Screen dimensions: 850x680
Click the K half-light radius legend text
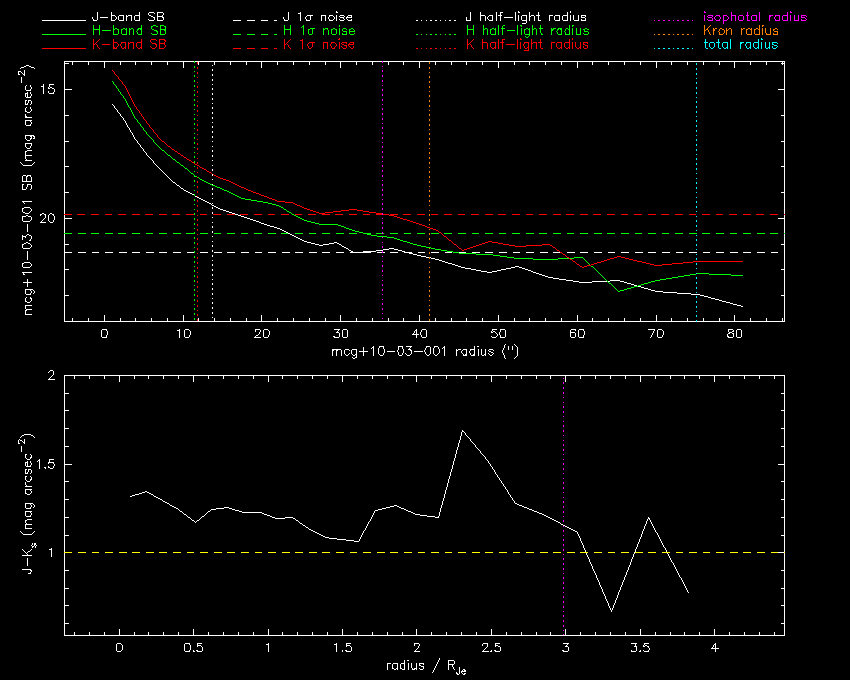point(527,44)
